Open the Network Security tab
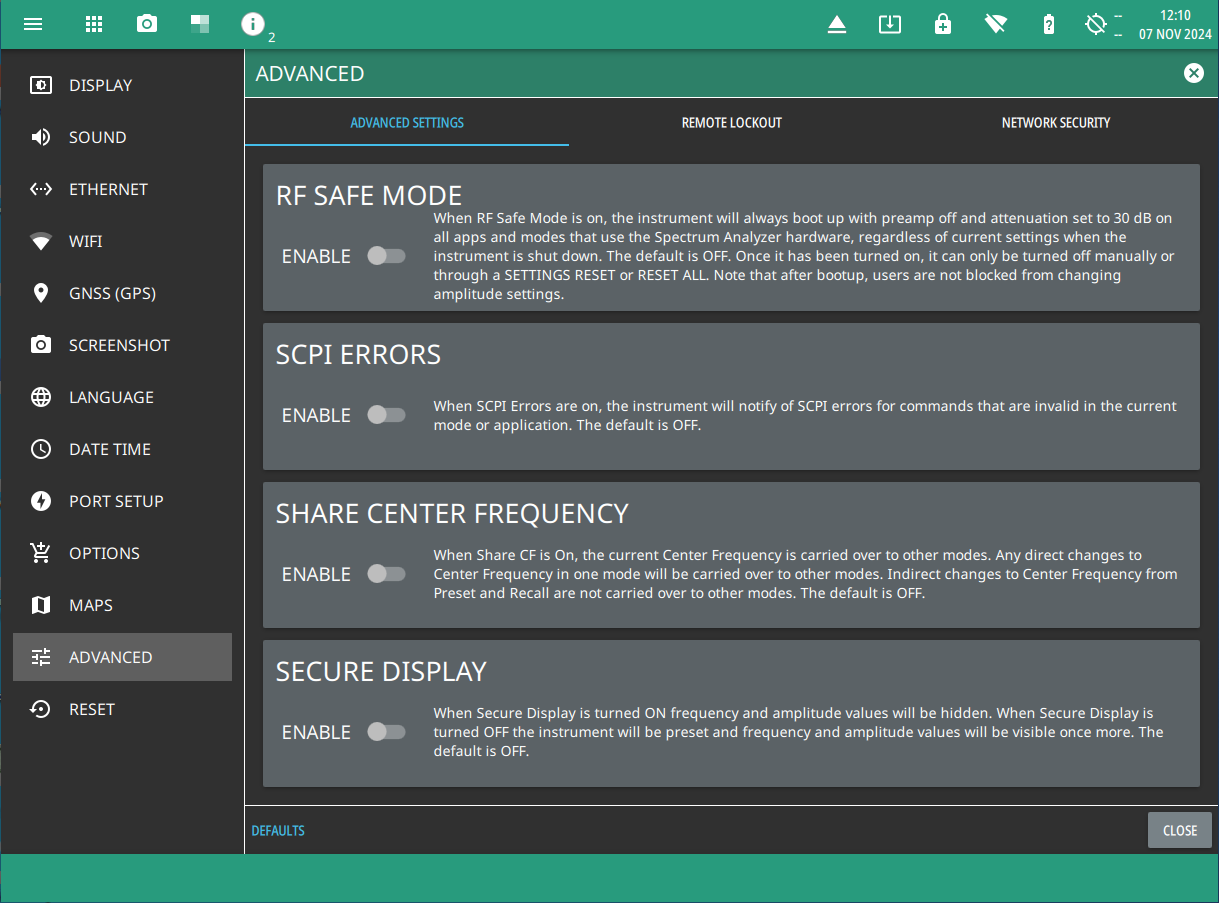This screenshot has height=903, width=1219. click(1055, 123)
